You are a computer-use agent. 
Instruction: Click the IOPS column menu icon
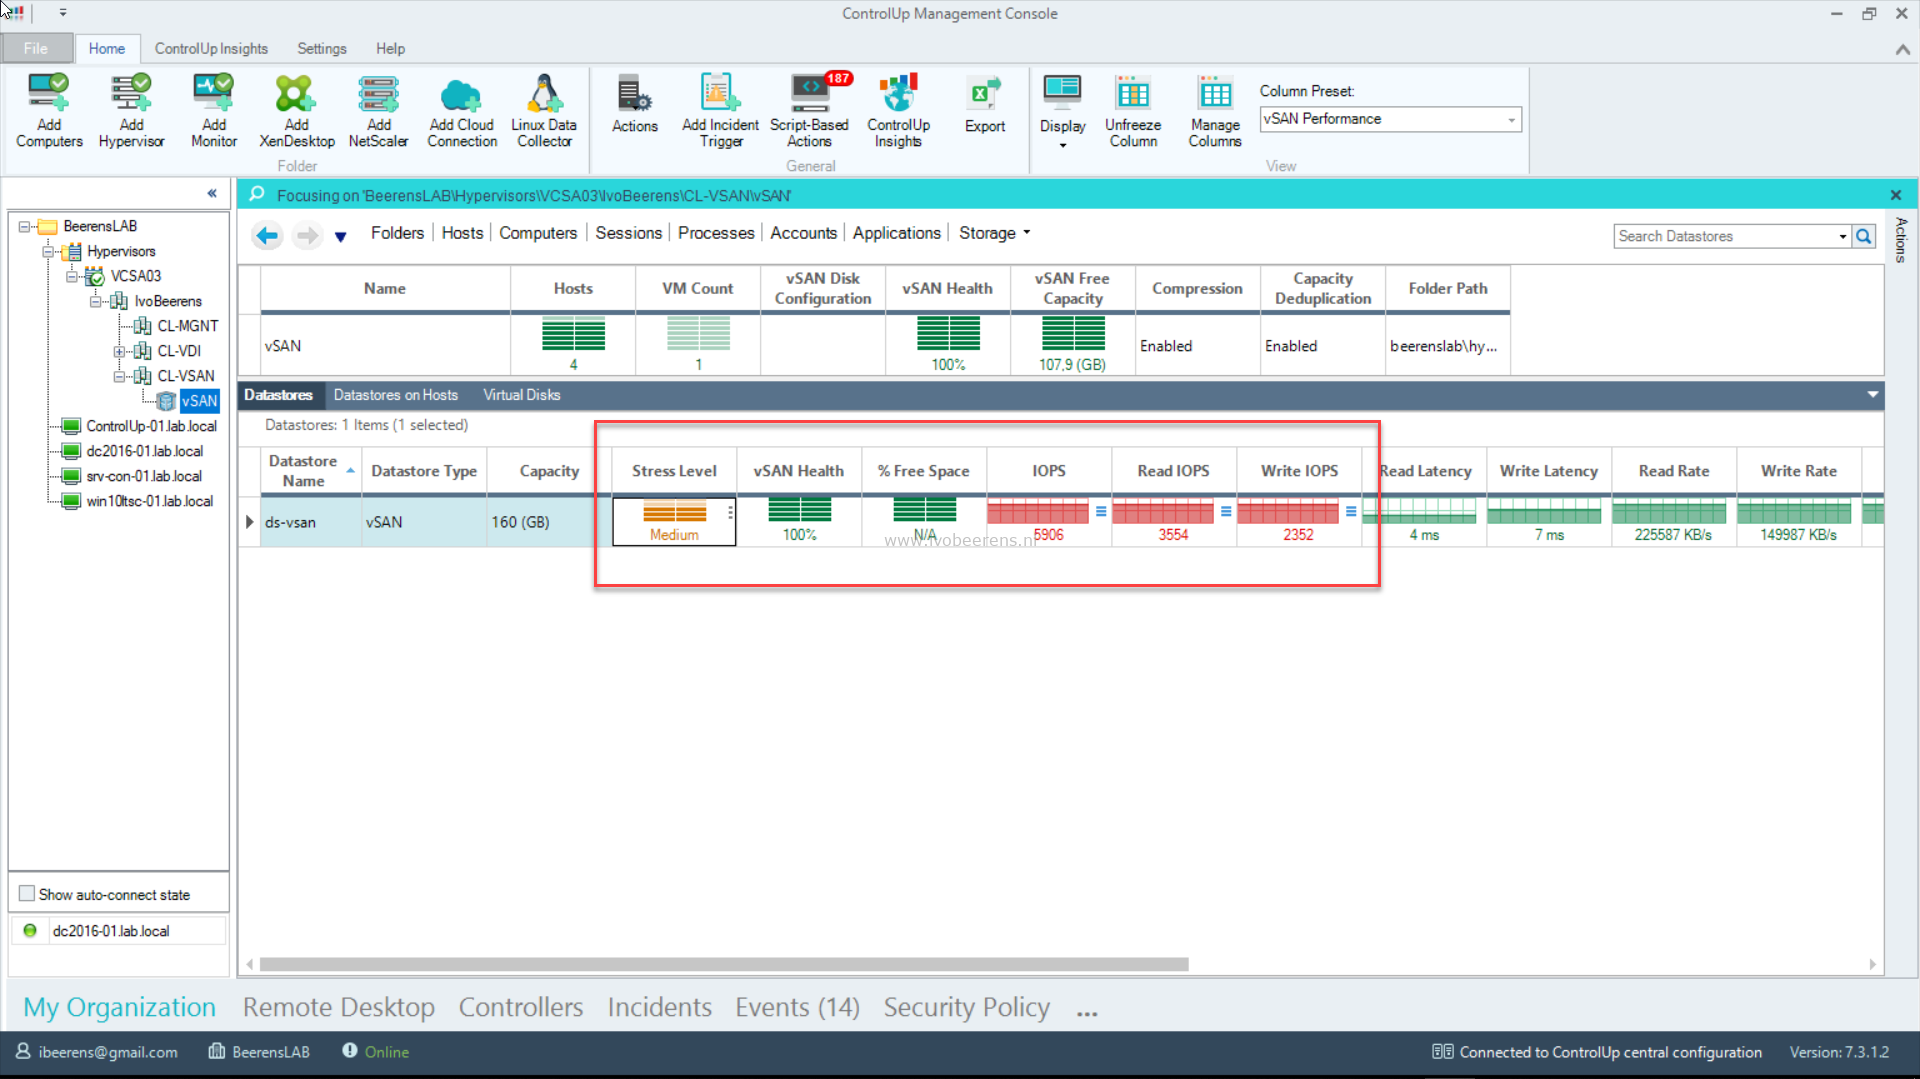click(1101, 511)
